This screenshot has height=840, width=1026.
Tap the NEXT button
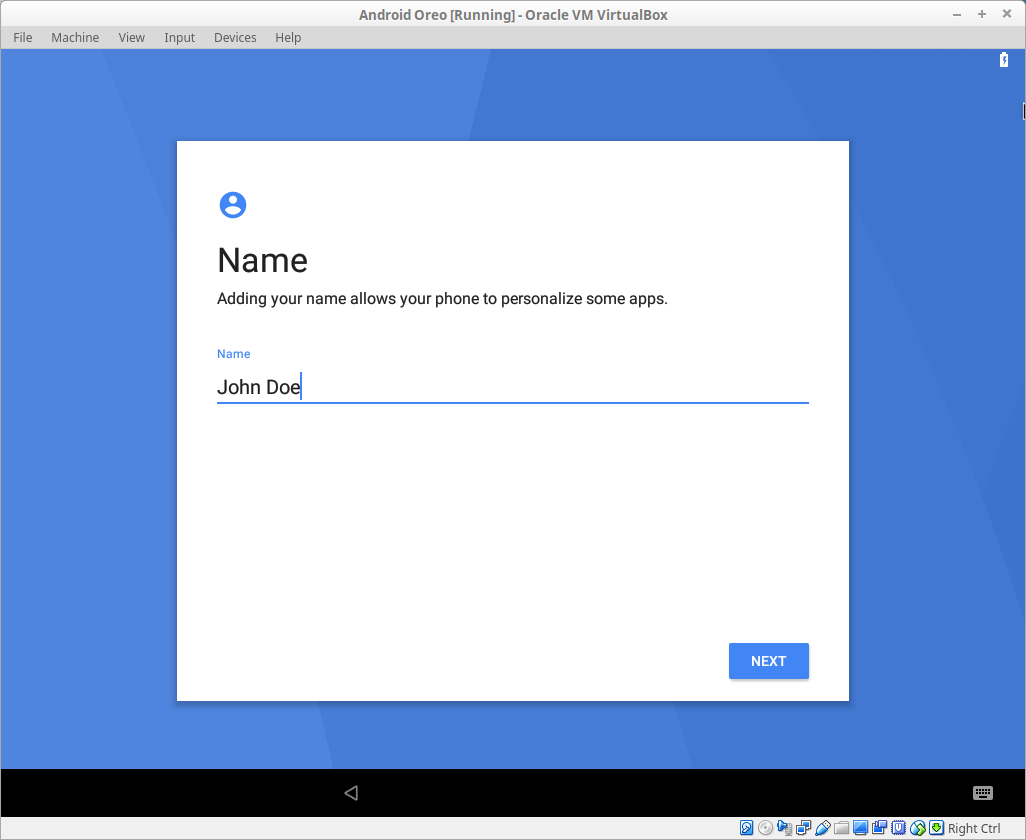tap(769, 661)
